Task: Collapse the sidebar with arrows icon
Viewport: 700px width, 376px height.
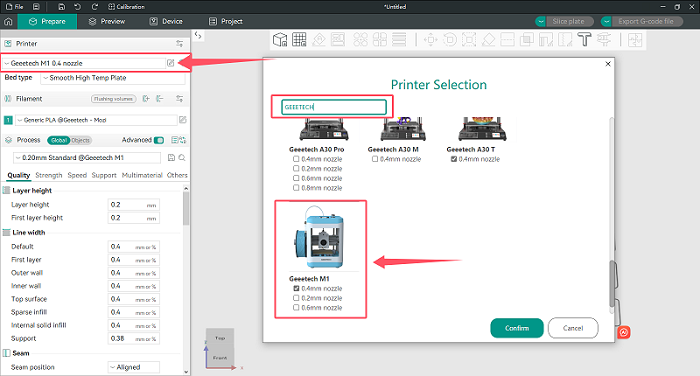Action: click(x=198, y=35)
